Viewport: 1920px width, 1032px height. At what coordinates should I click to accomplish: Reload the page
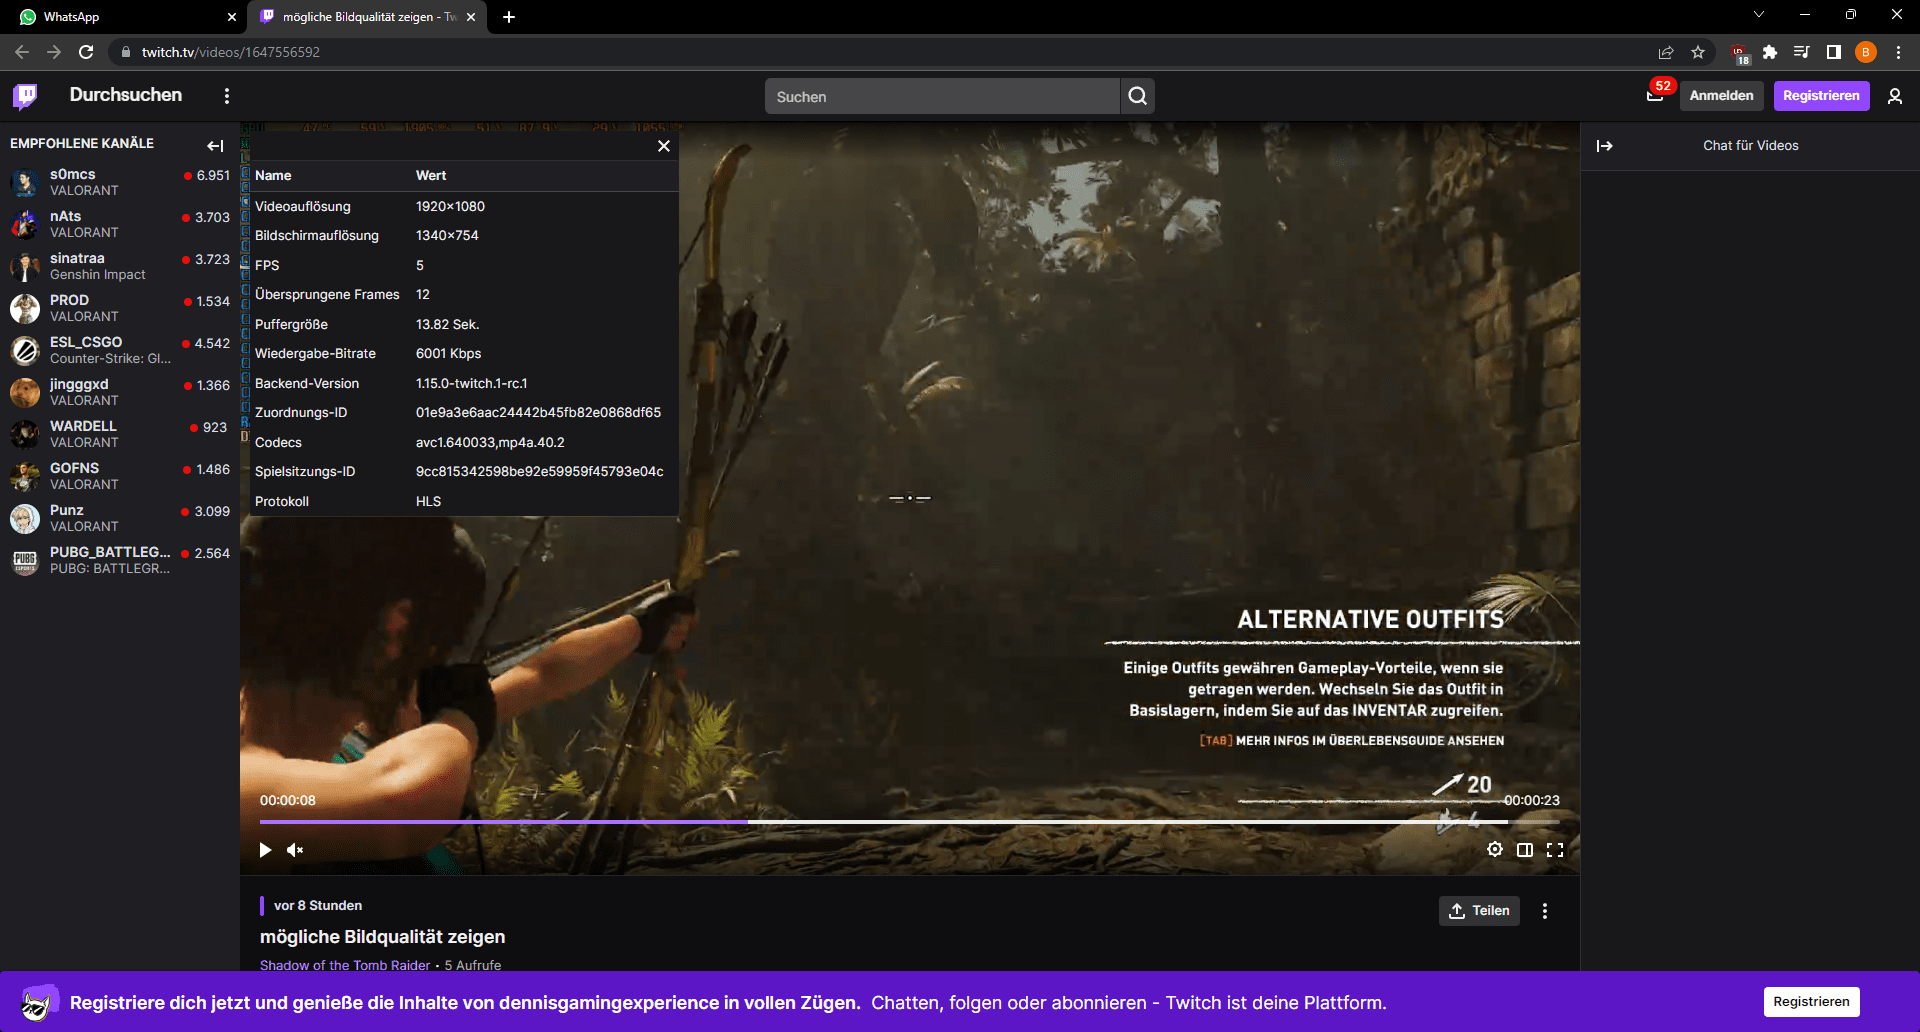[x=86, y=52]
